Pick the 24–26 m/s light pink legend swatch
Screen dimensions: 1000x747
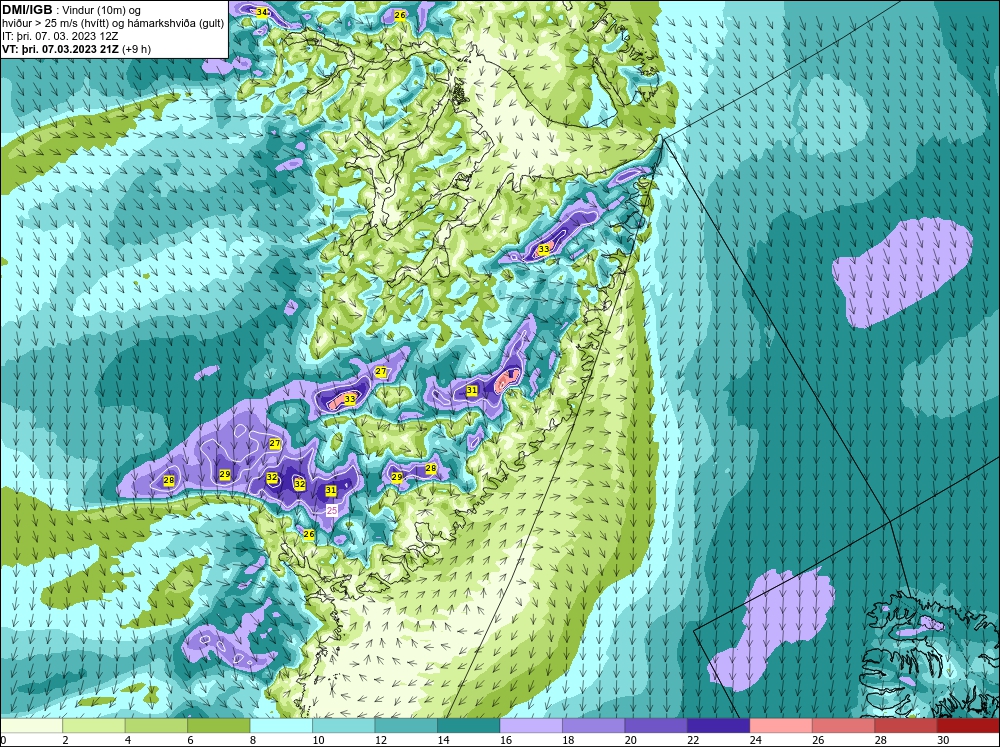pyautogui.click(x=781, y=726)
